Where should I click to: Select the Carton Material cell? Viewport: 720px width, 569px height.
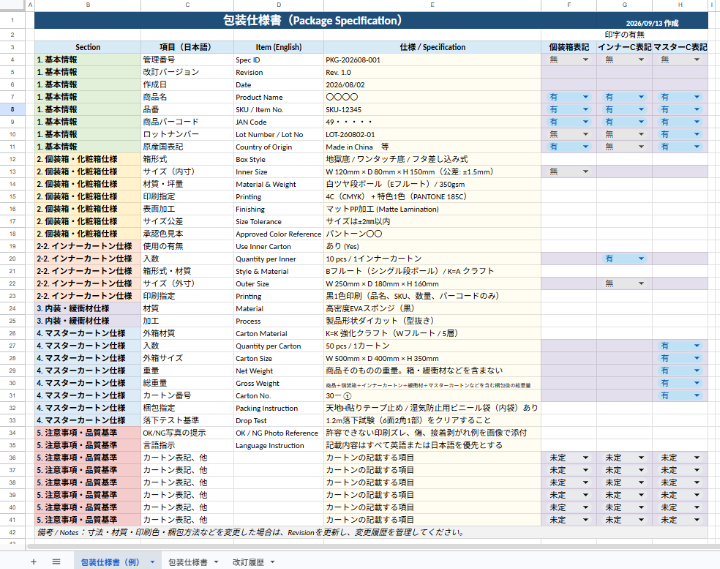pyautogui.click(x=278, y=333)
